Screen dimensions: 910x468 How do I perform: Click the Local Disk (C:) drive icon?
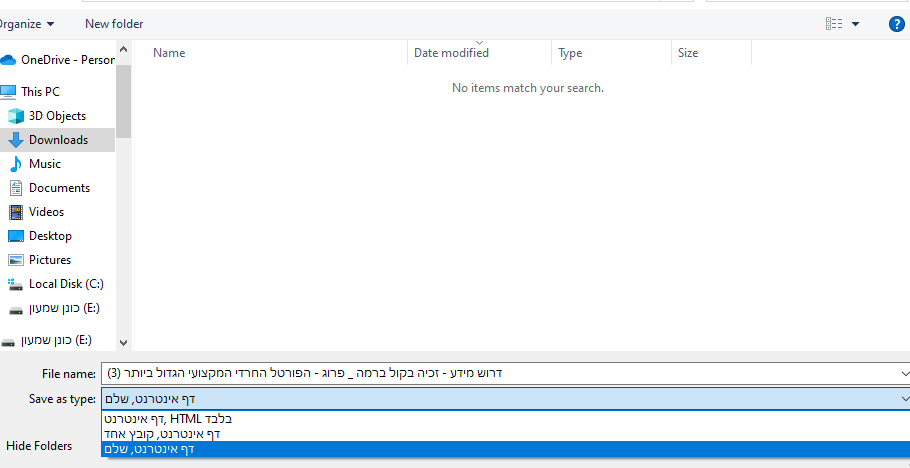tap(16, 284)
